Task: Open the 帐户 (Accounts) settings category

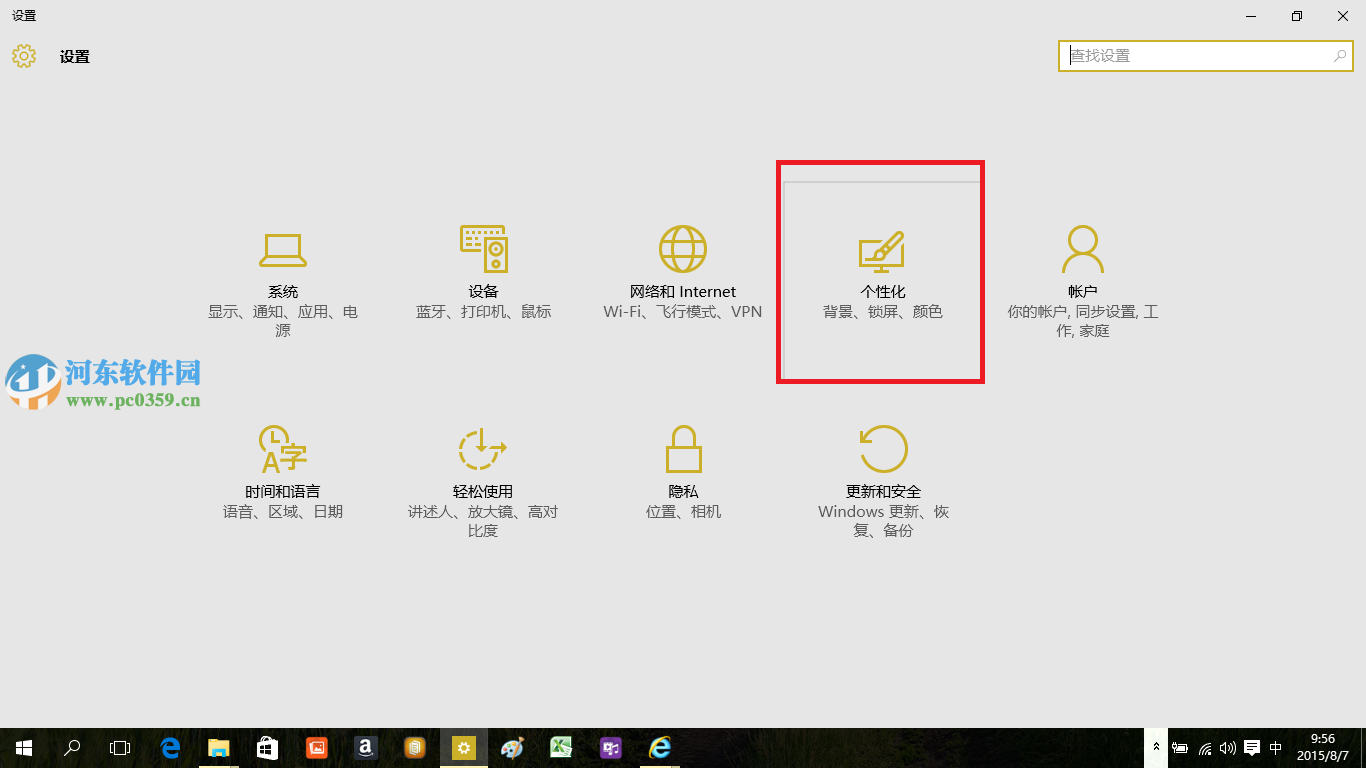Action: click(1083, 270)
